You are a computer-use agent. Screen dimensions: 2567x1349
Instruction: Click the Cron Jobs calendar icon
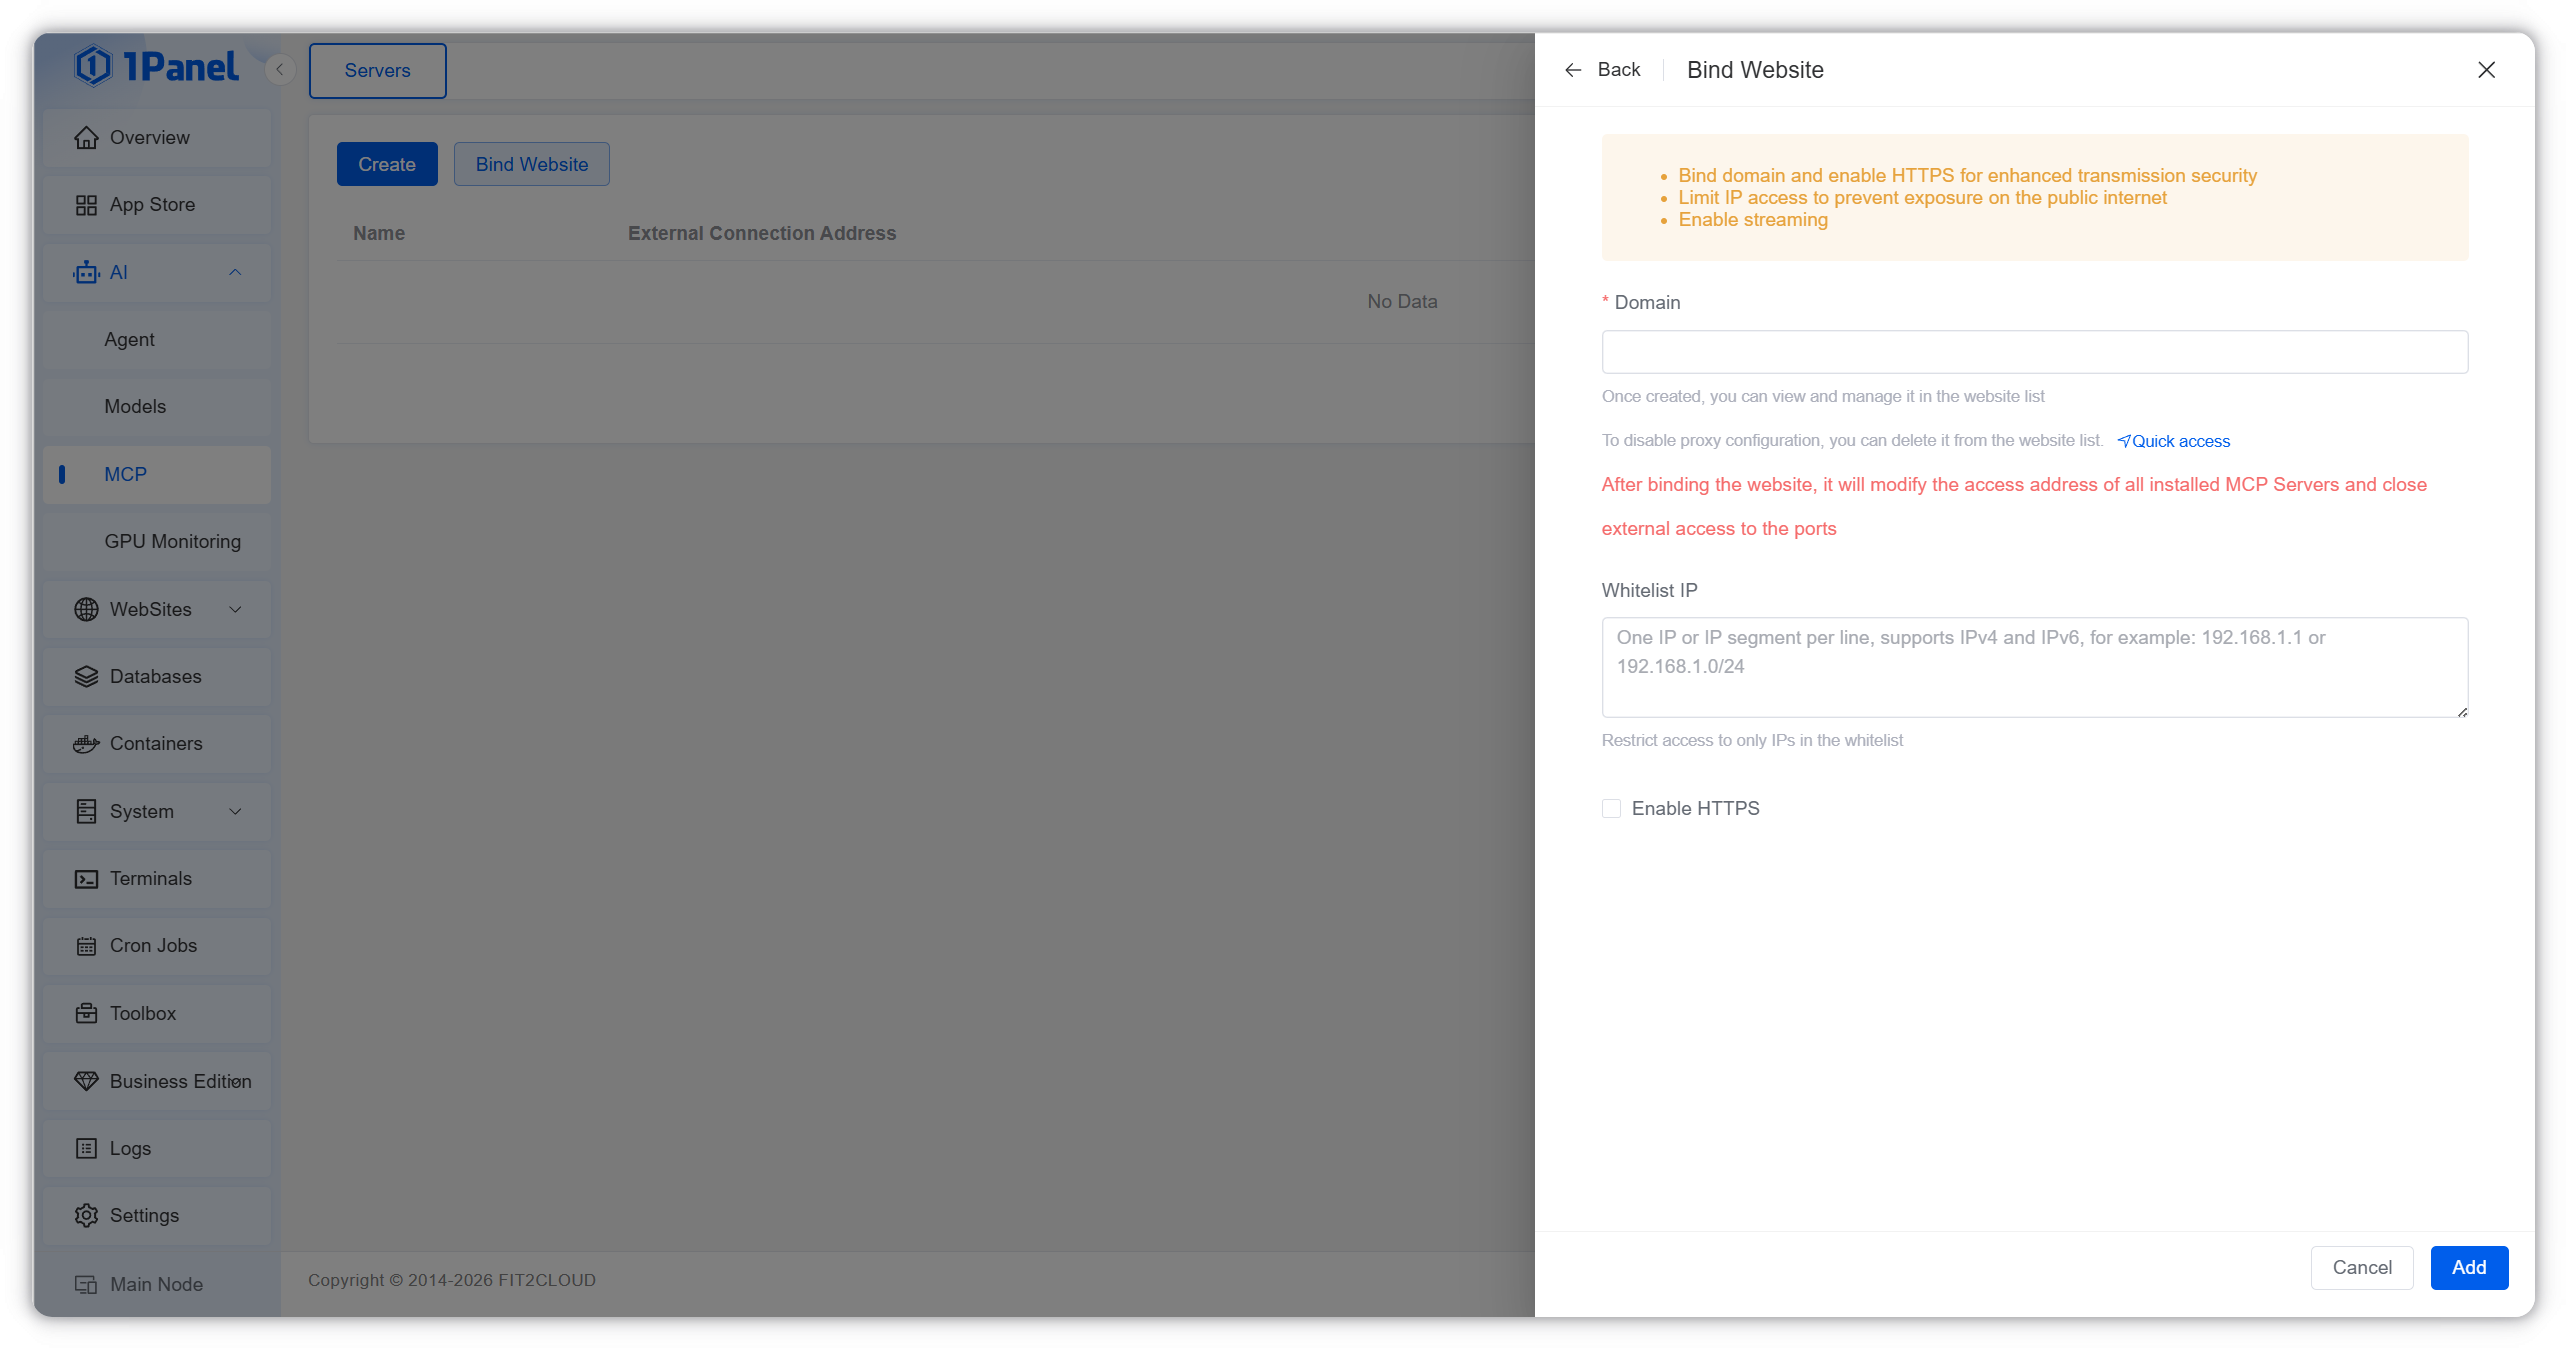click(x=87, y=946)
